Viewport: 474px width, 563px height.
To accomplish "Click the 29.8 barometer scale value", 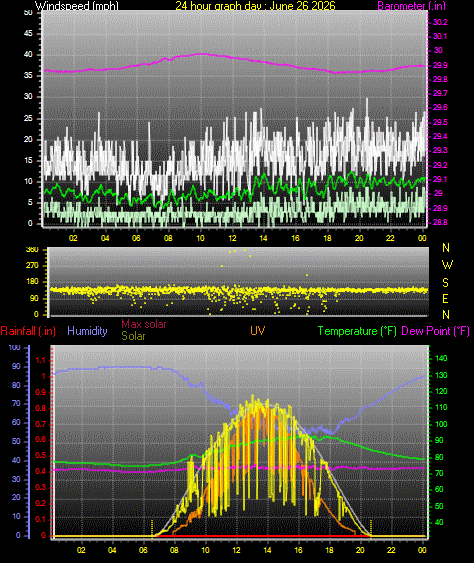I will tap(440, 79).
